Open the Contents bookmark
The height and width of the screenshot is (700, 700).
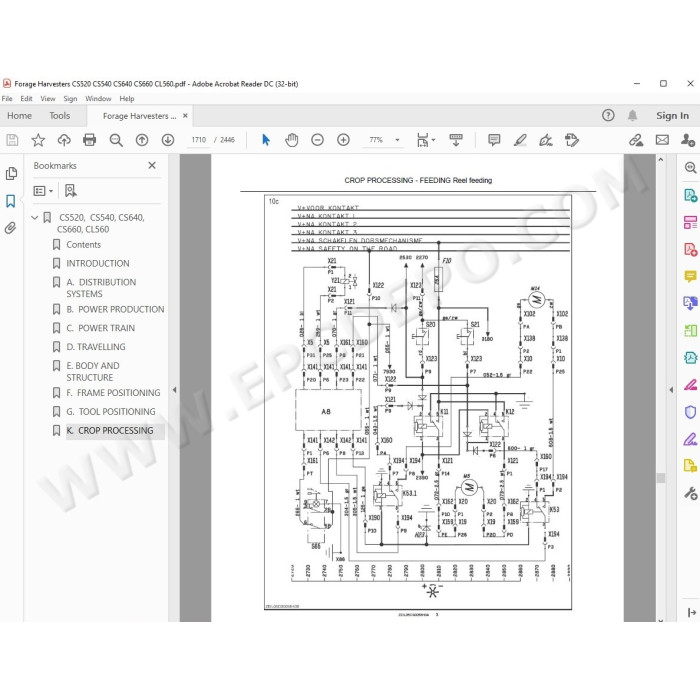click(83, 245)
